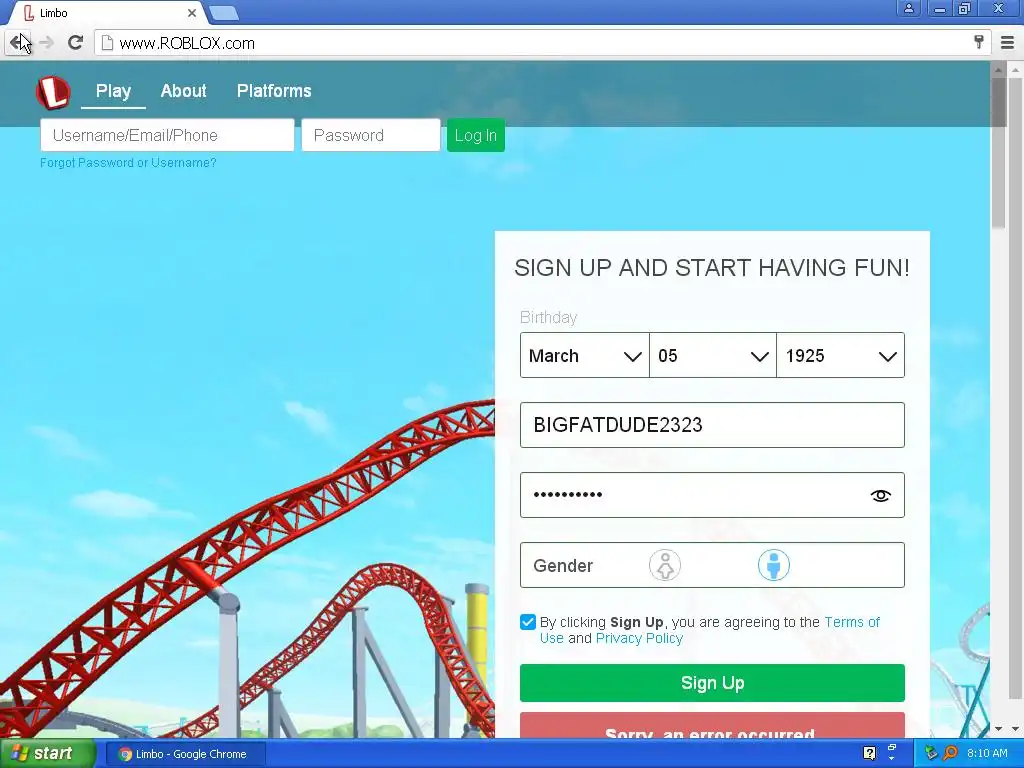
Task: Open a new tab with tab button
Action: click(224, 12)
